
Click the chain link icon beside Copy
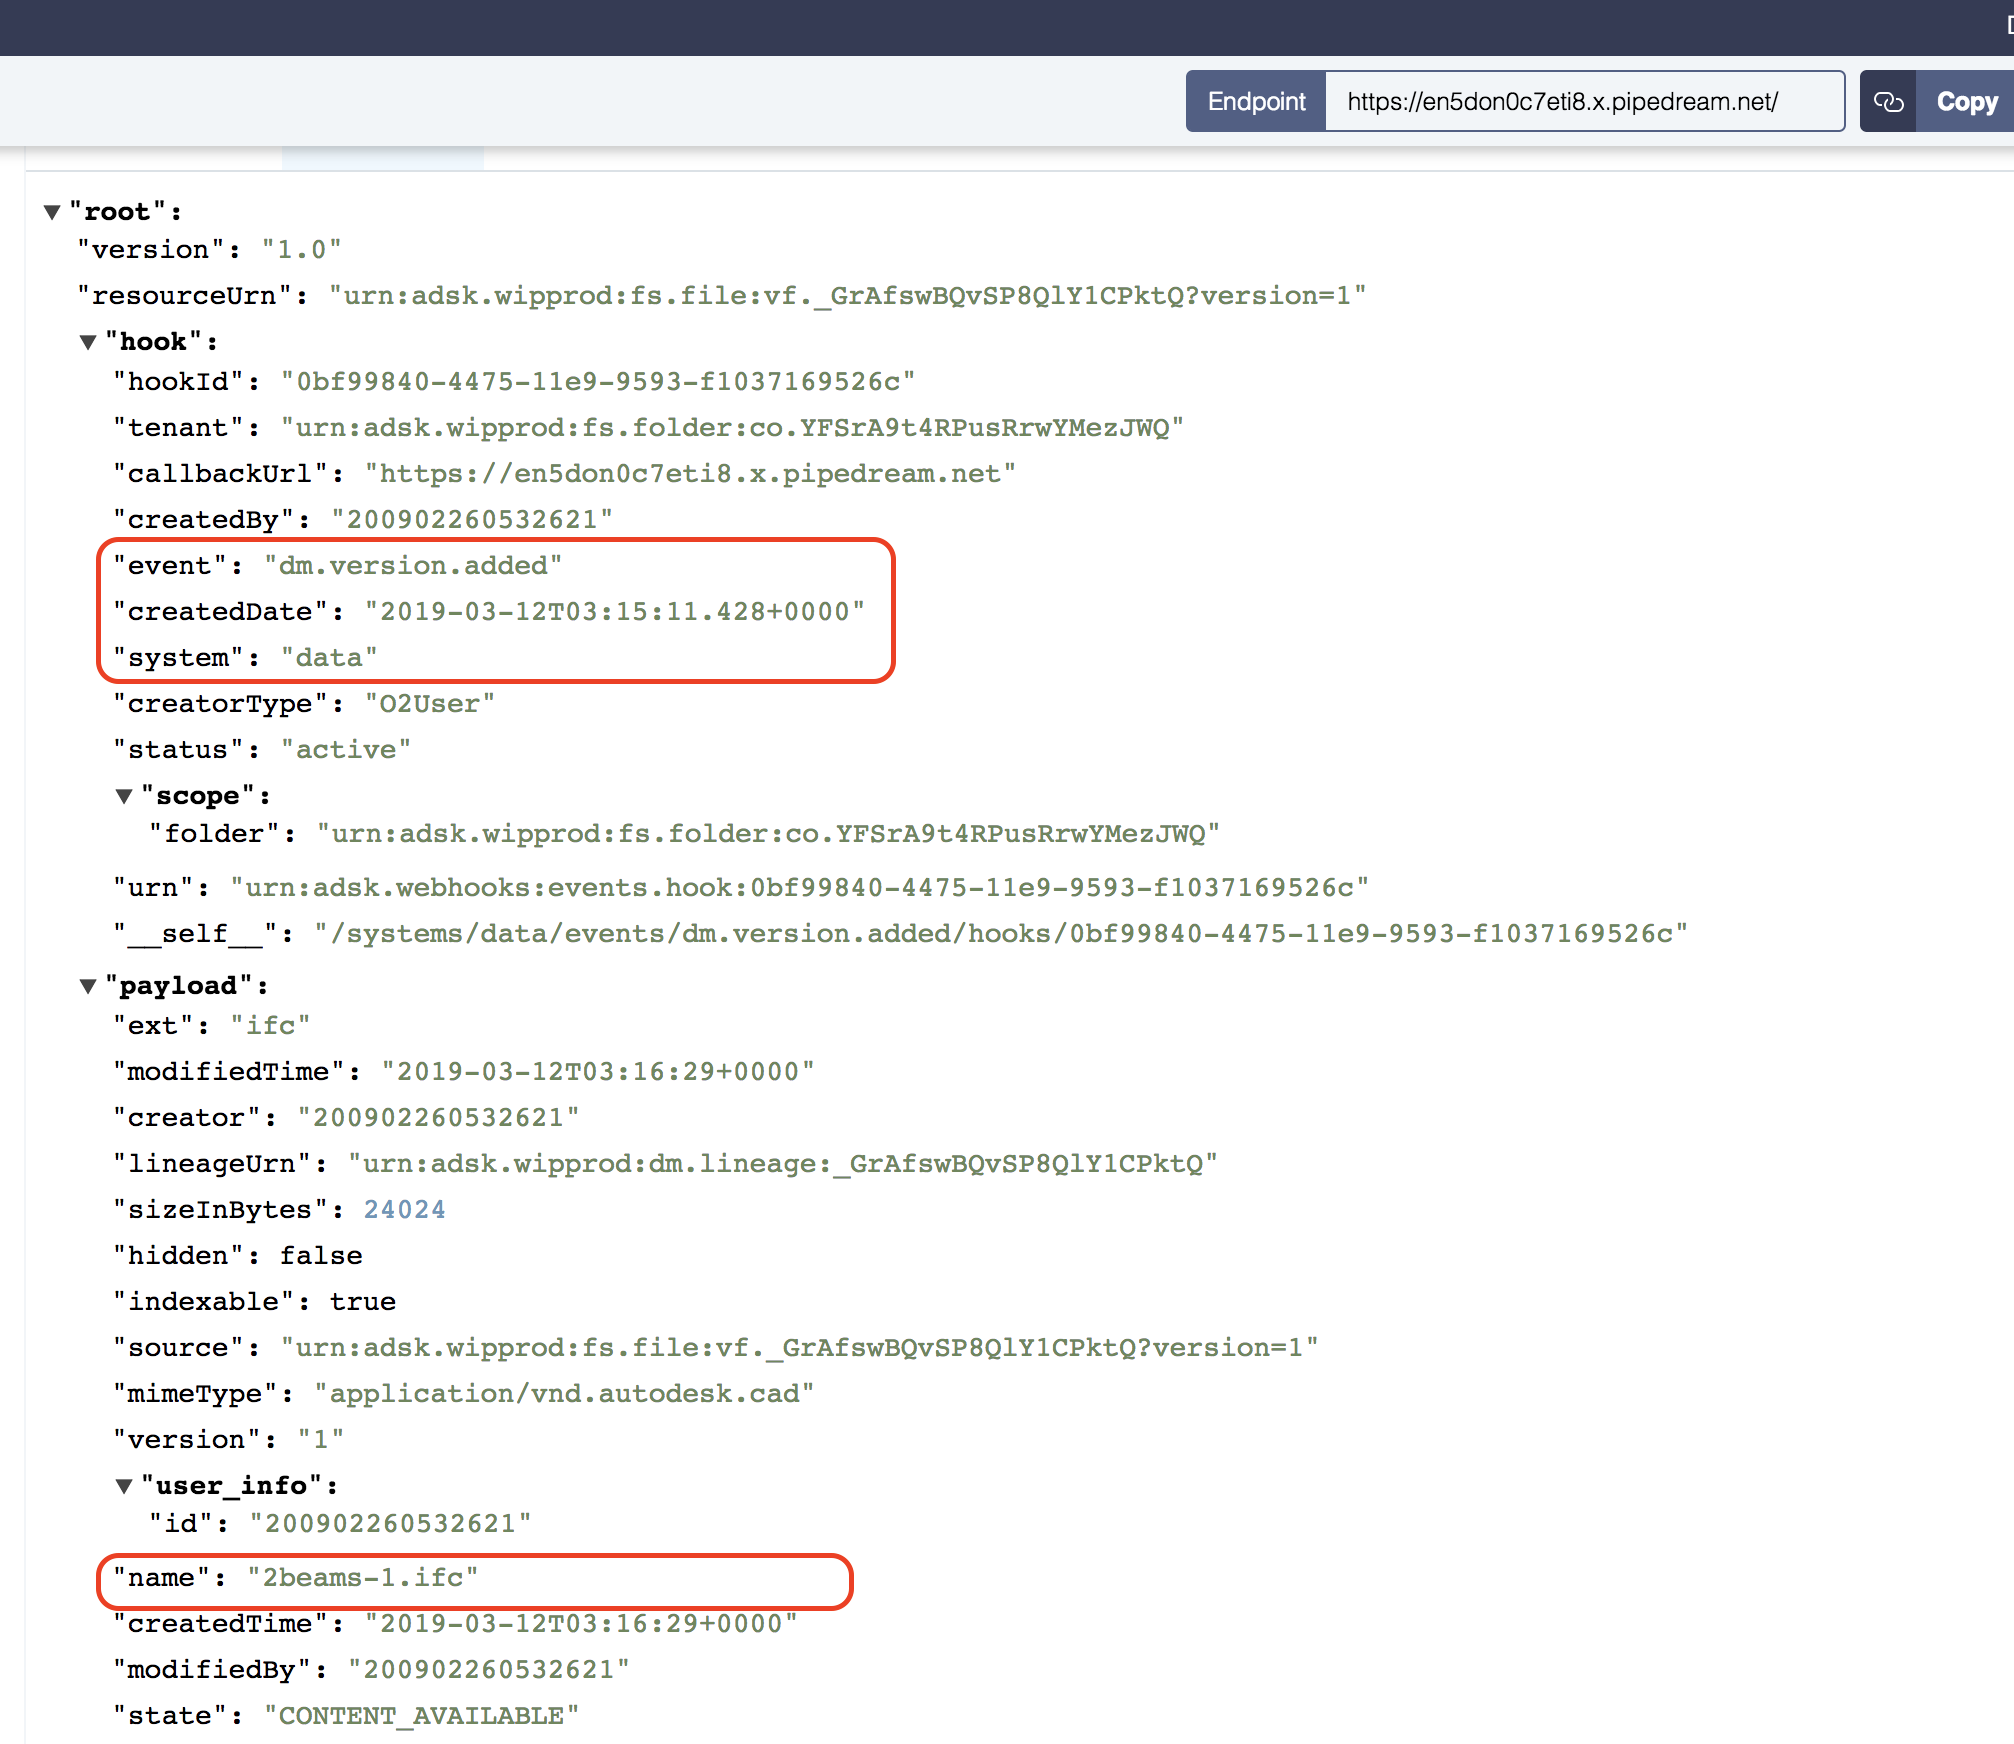pos(1888,100)
